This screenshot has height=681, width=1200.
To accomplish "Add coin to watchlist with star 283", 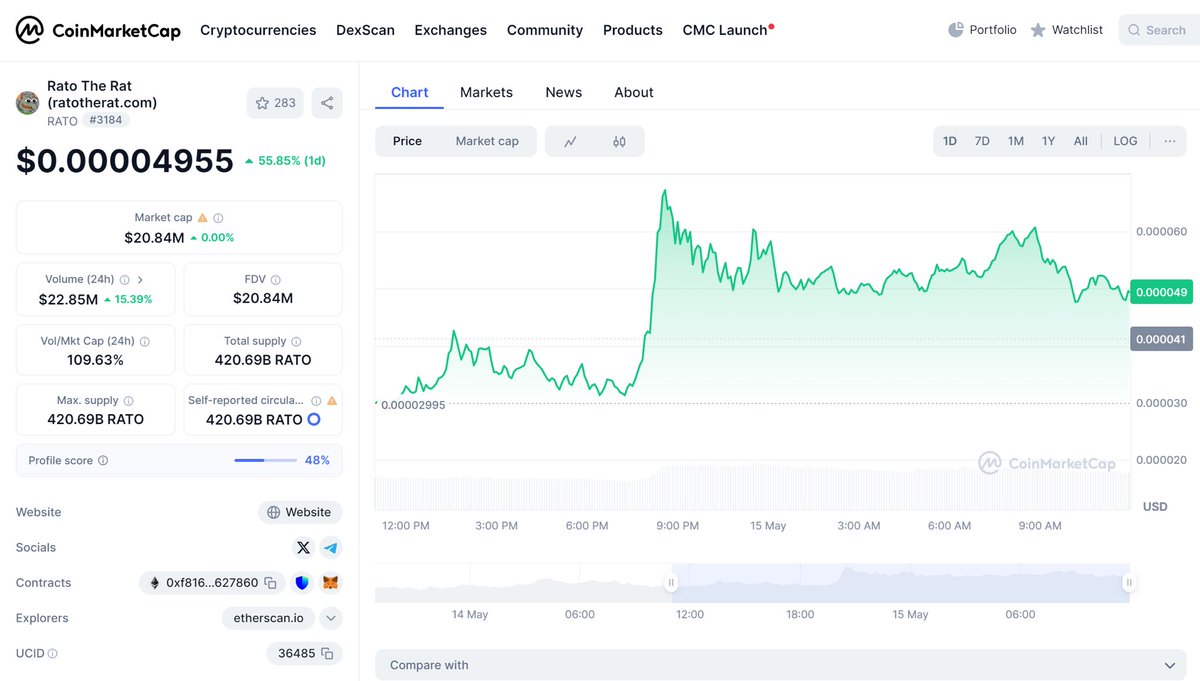I will (x=275, y=103).
